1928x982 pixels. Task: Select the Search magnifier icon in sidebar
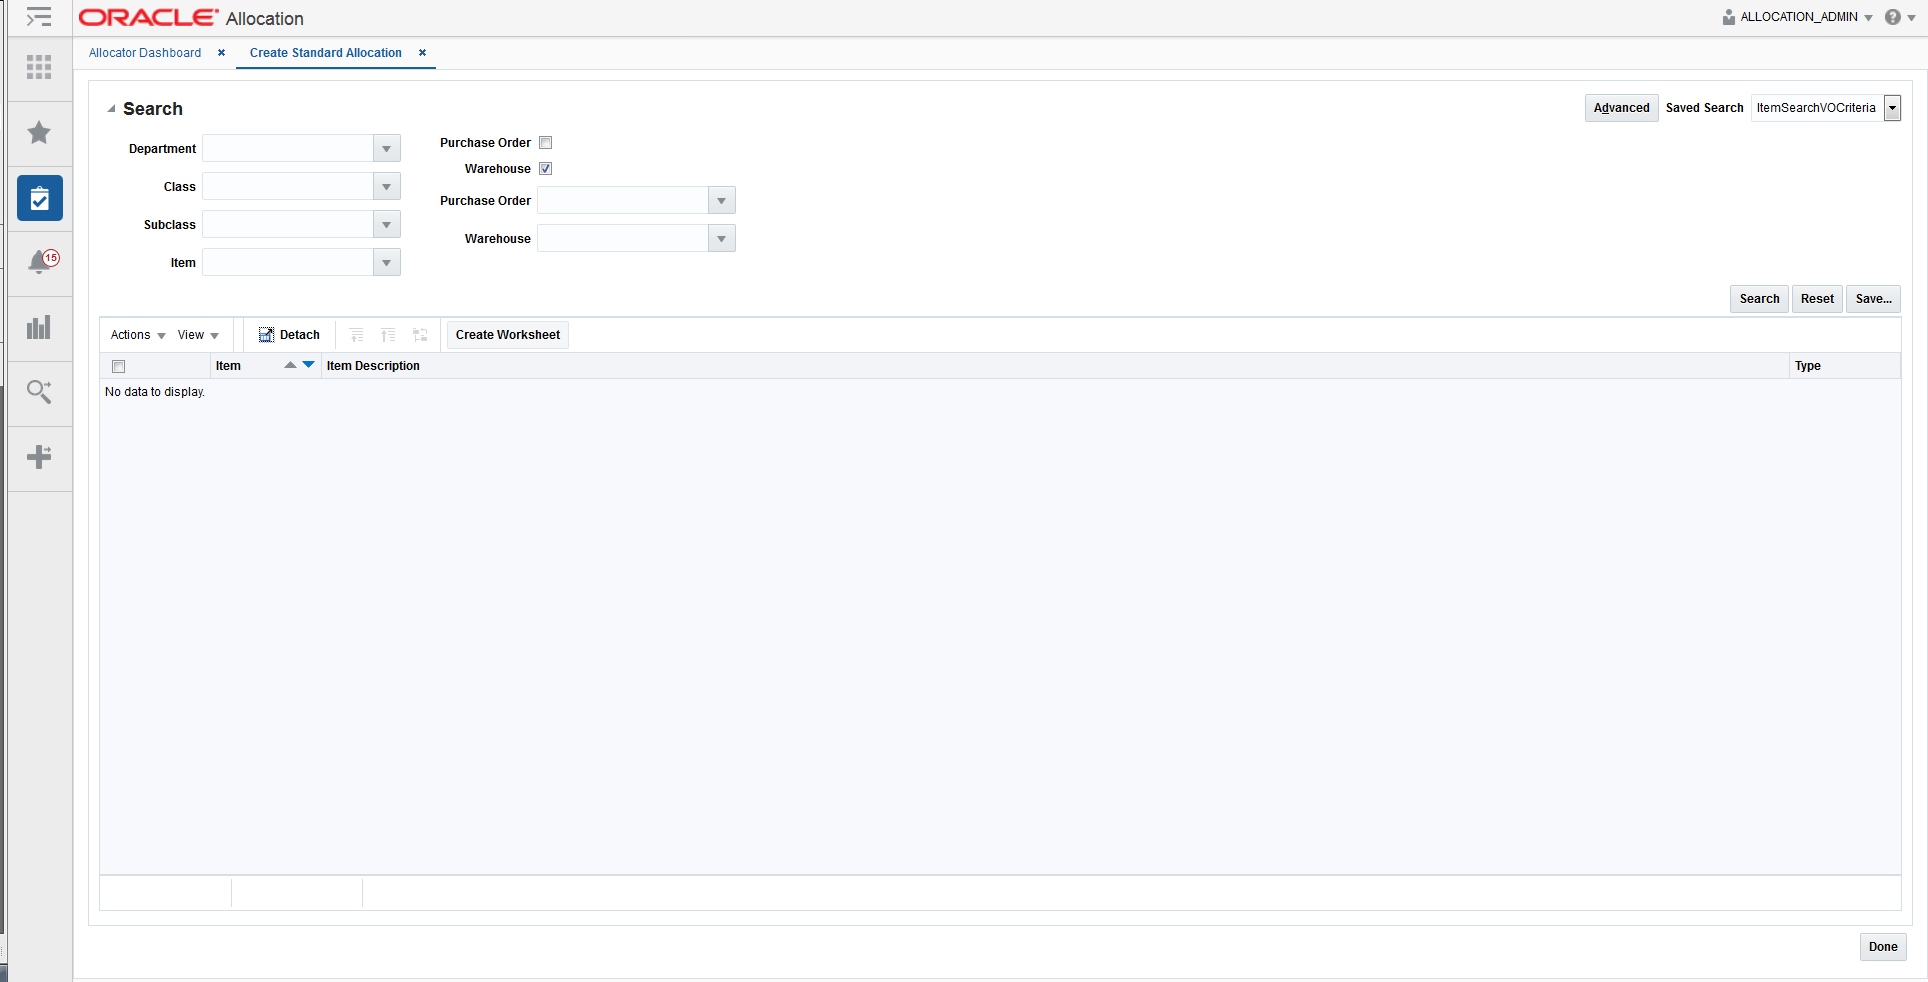pos(39,392)
